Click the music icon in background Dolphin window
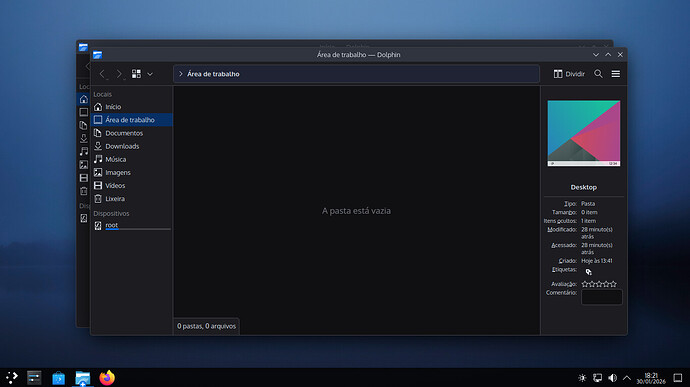Viewport: 690px width, 387px height. (x=84, y=151)
